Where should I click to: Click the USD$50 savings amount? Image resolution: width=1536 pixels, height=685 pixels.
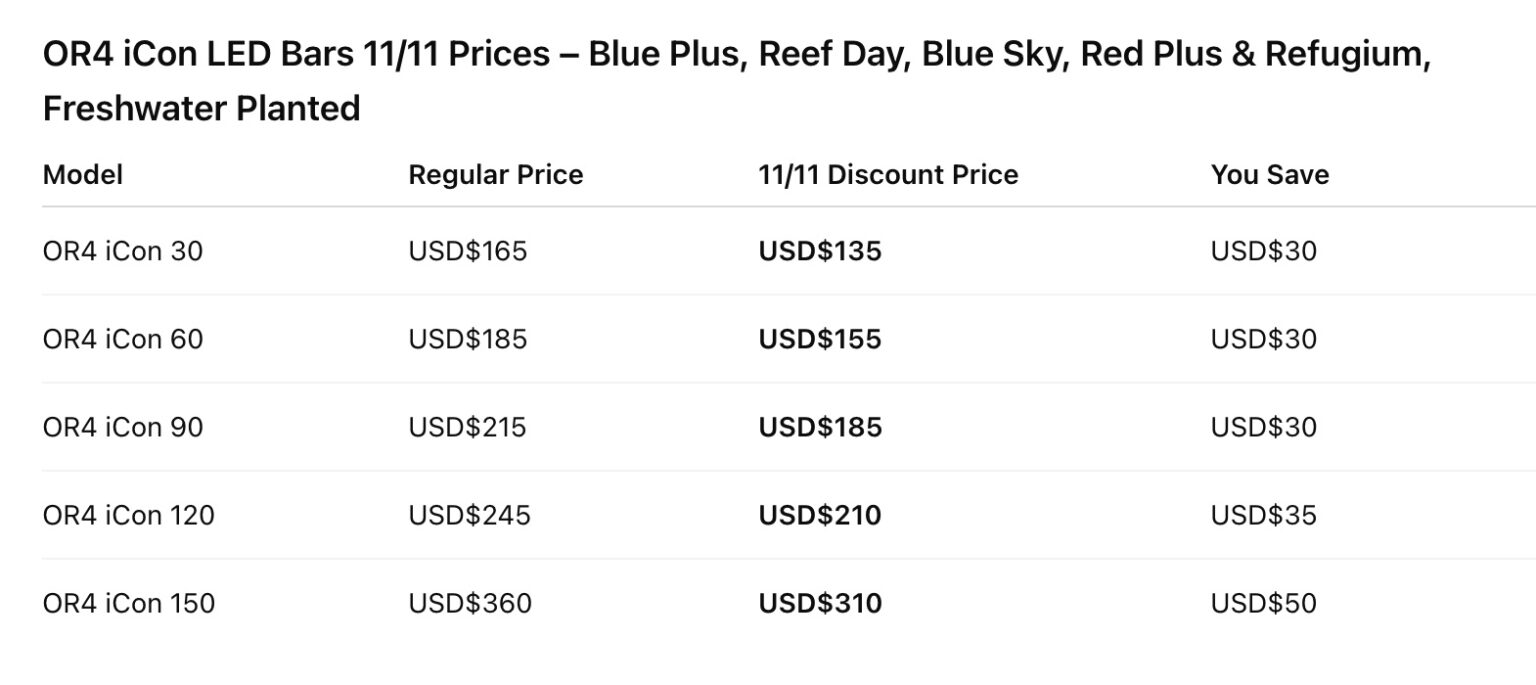1264,603
